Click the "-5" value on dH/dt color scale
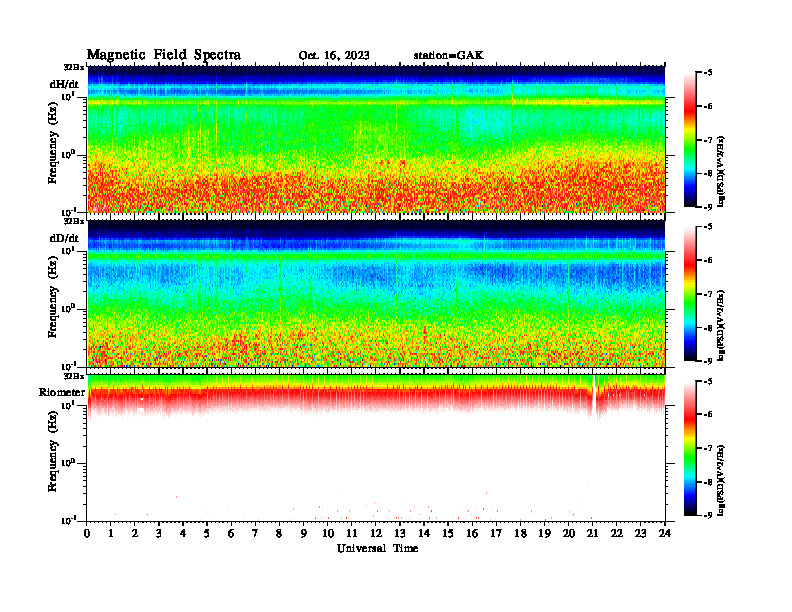Viewport: 792px width, 612px height. [x=708, y=73]
